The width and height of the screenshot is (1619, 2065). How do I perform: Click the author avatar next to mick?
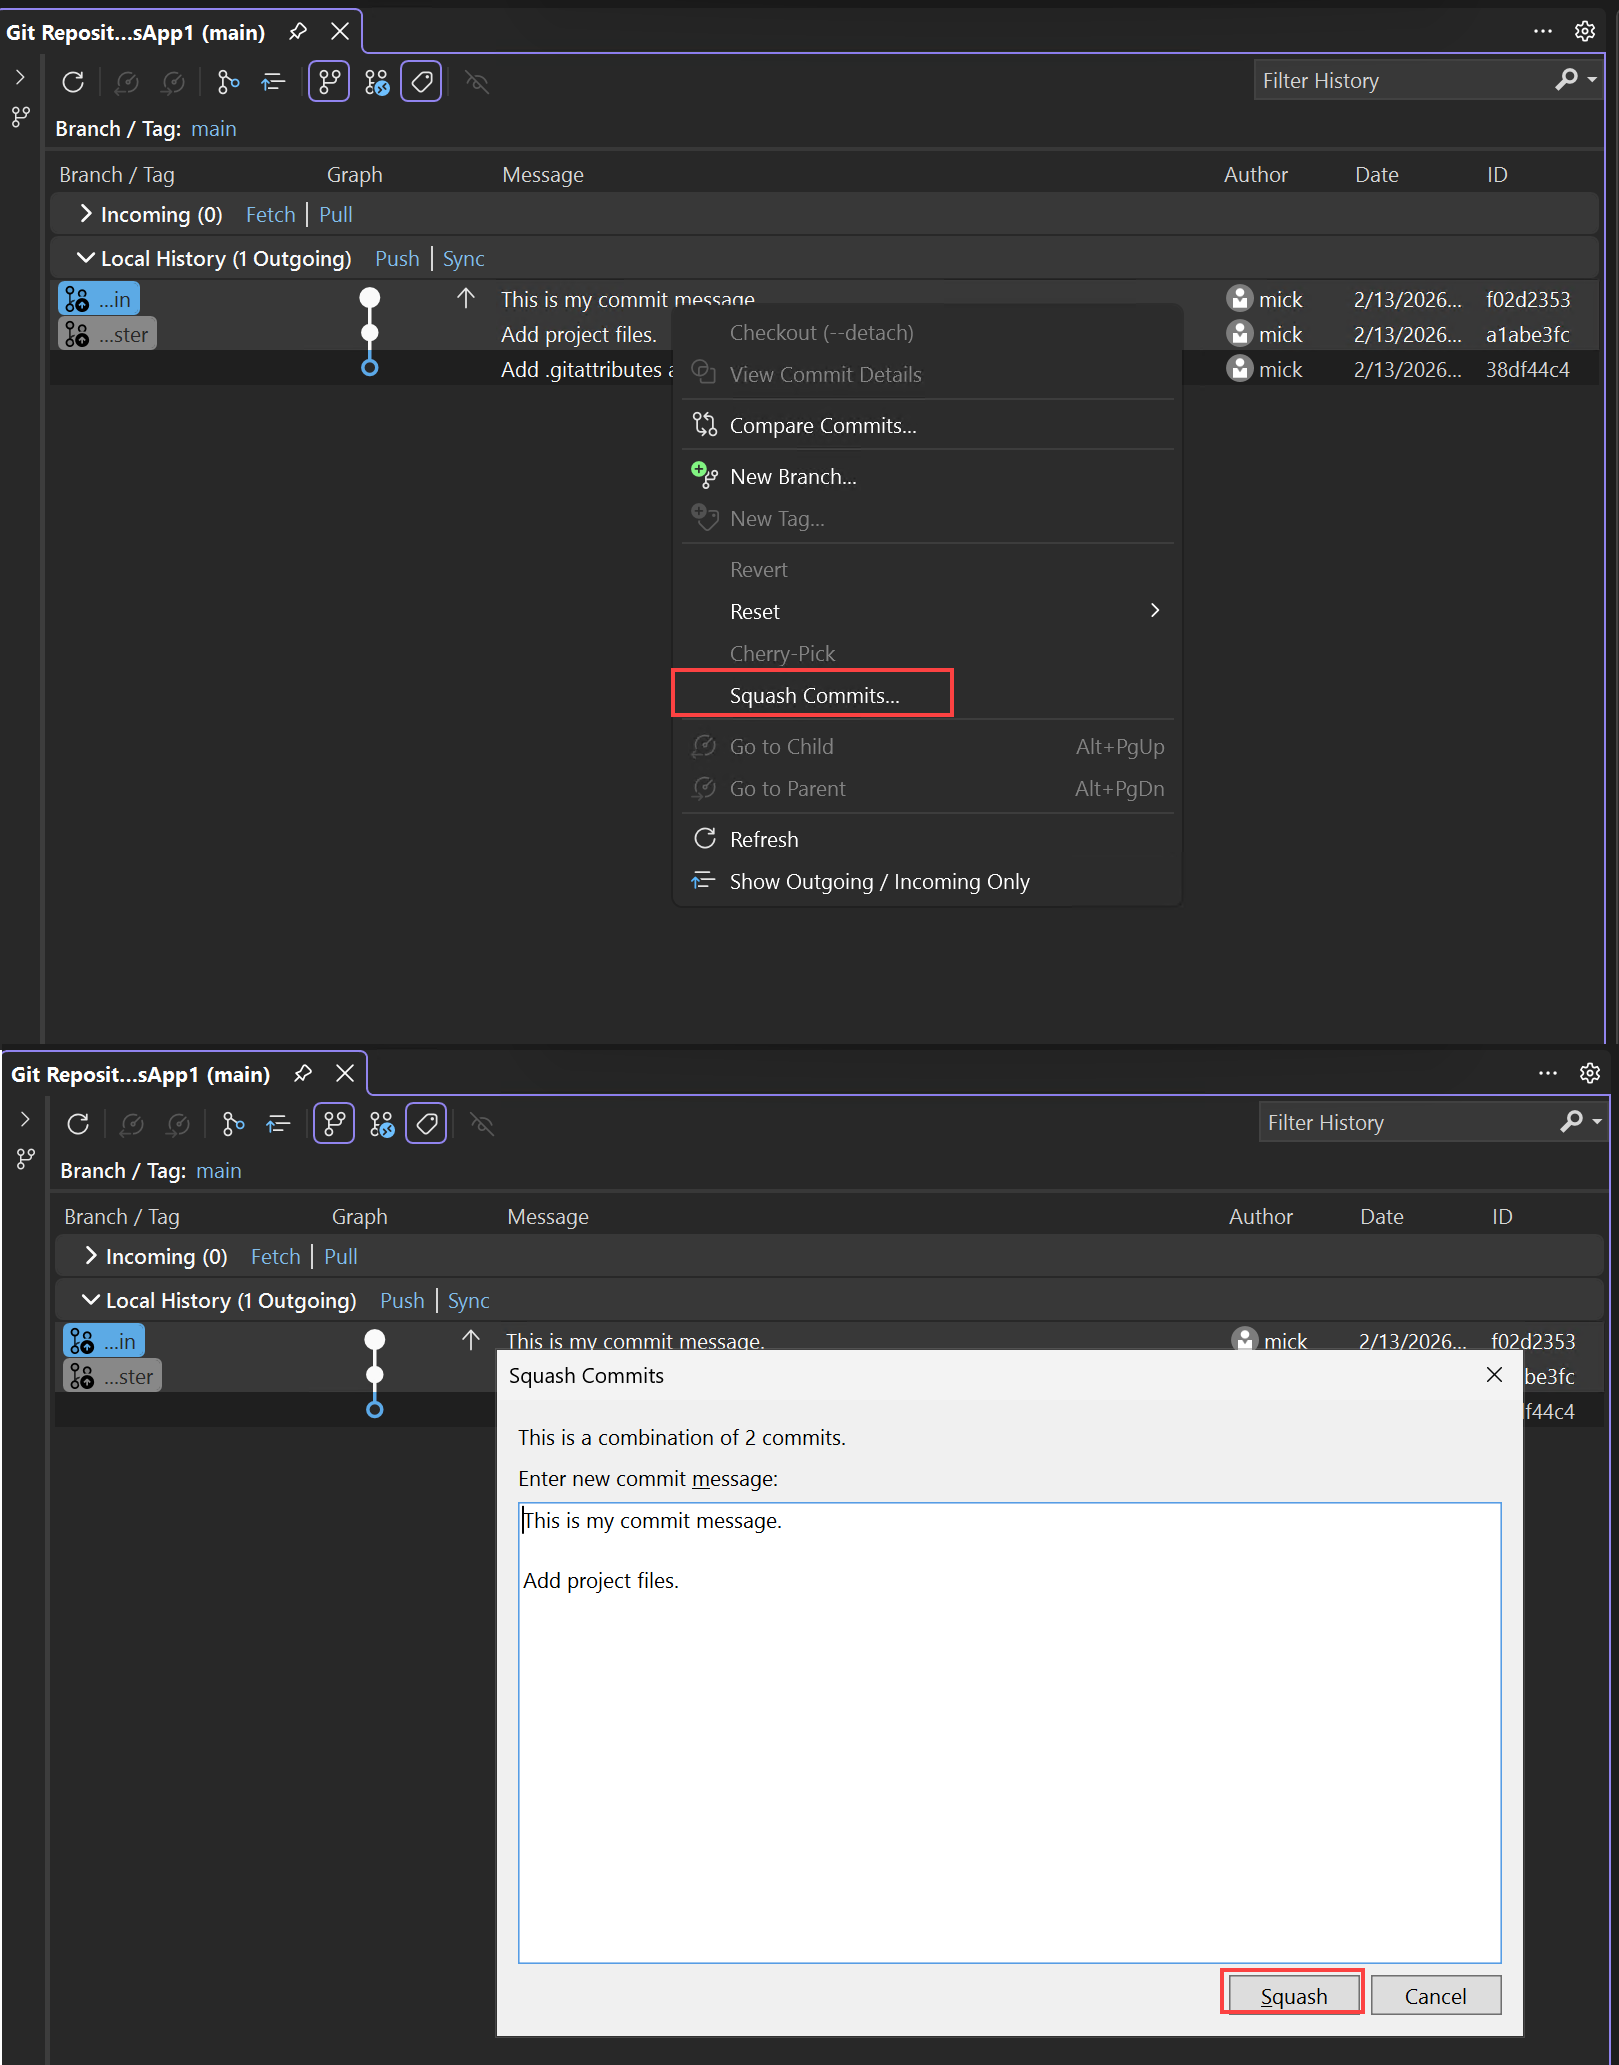pos(1239,298)
